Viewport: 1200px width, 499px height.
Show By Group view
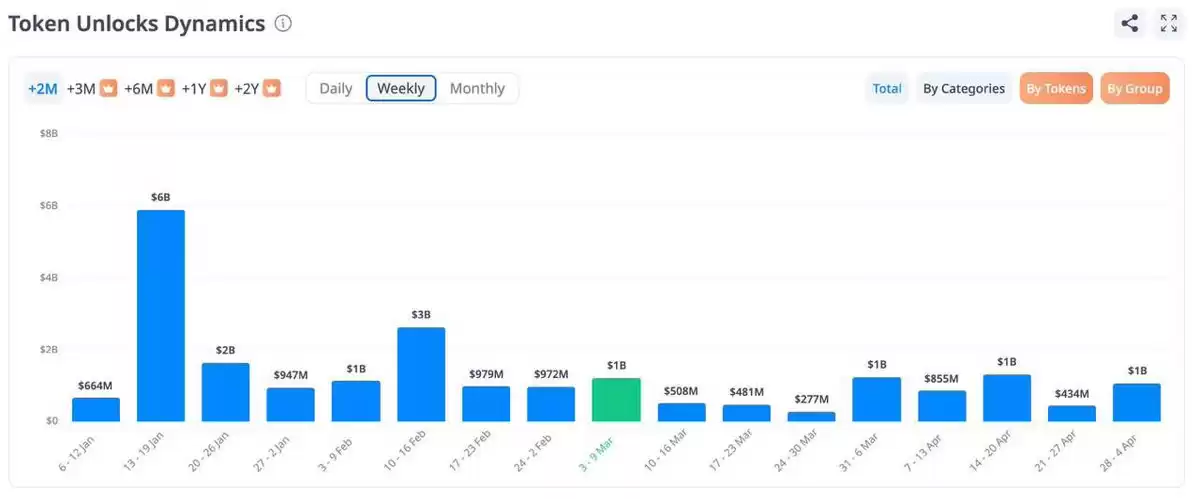(1135, 88)
